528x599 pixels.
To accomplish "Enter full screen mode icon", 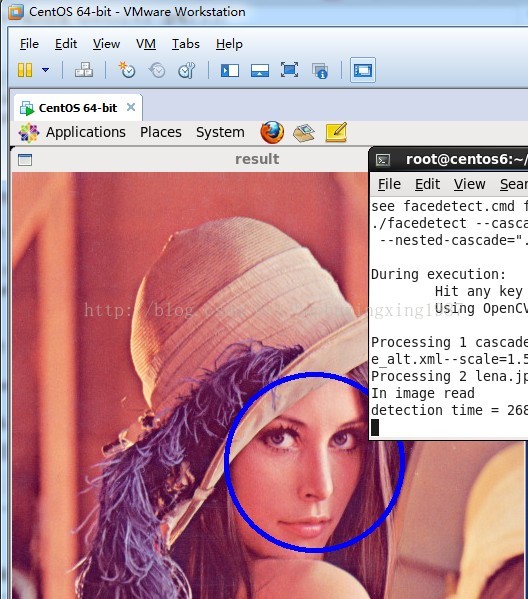I will (290, 70).
